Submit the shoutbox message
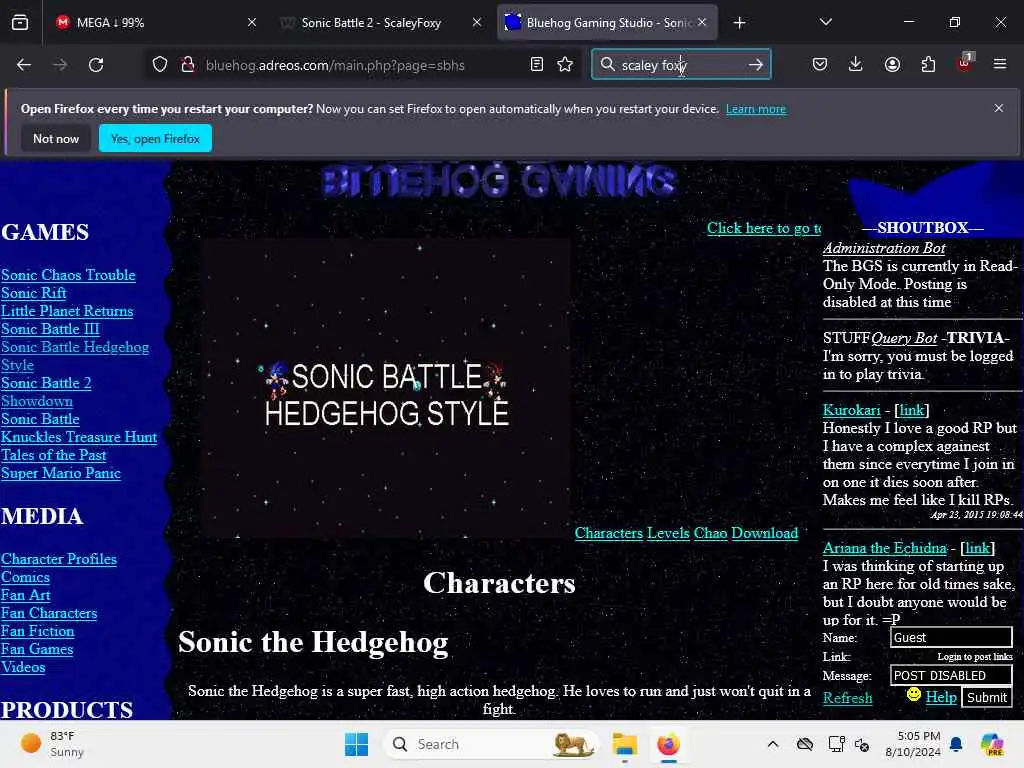 tap(986, 697)
